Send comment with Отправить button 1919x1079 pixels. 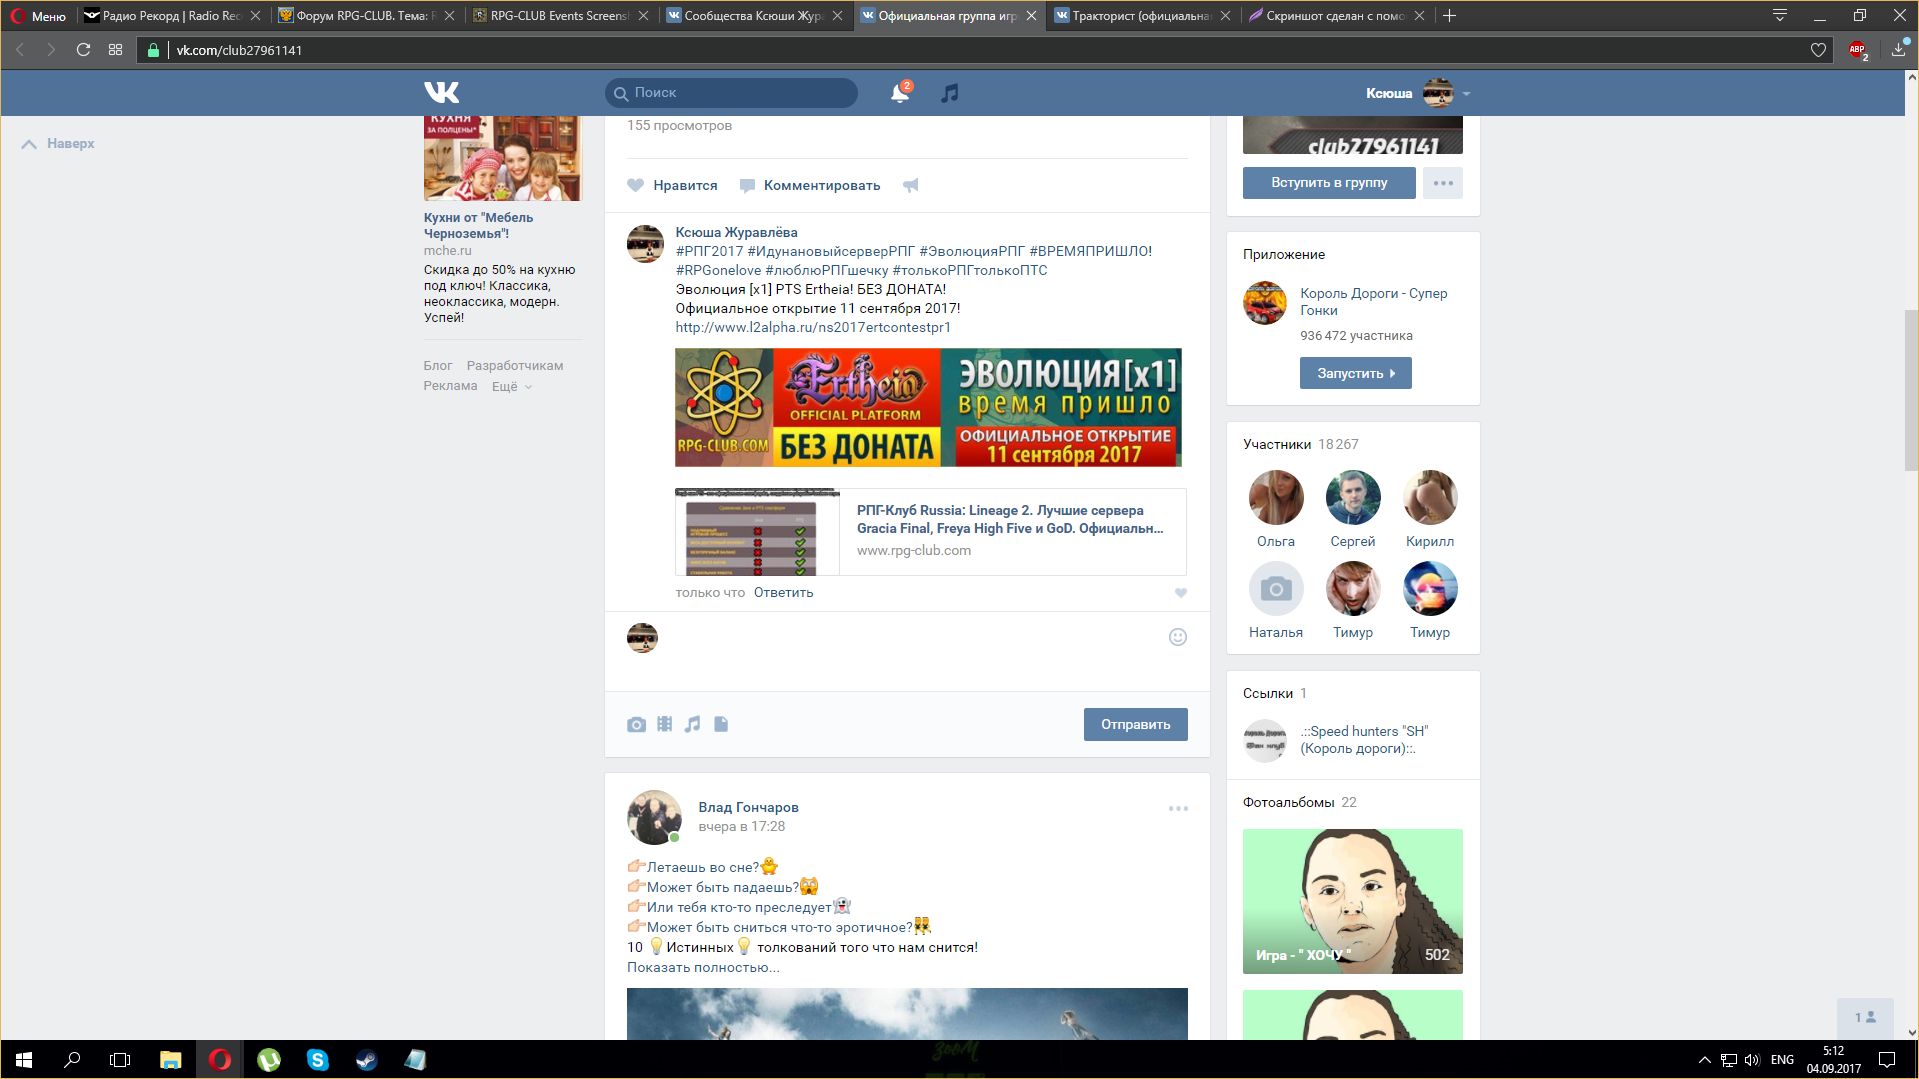coord(1135,724)
